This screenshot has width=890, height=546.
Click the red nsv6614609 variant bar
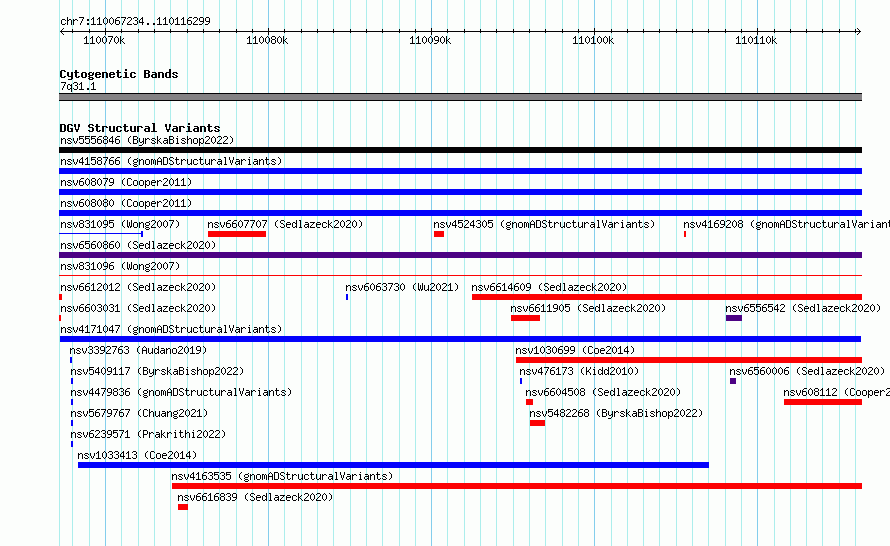pyautogui.click(x=667, y=297)
